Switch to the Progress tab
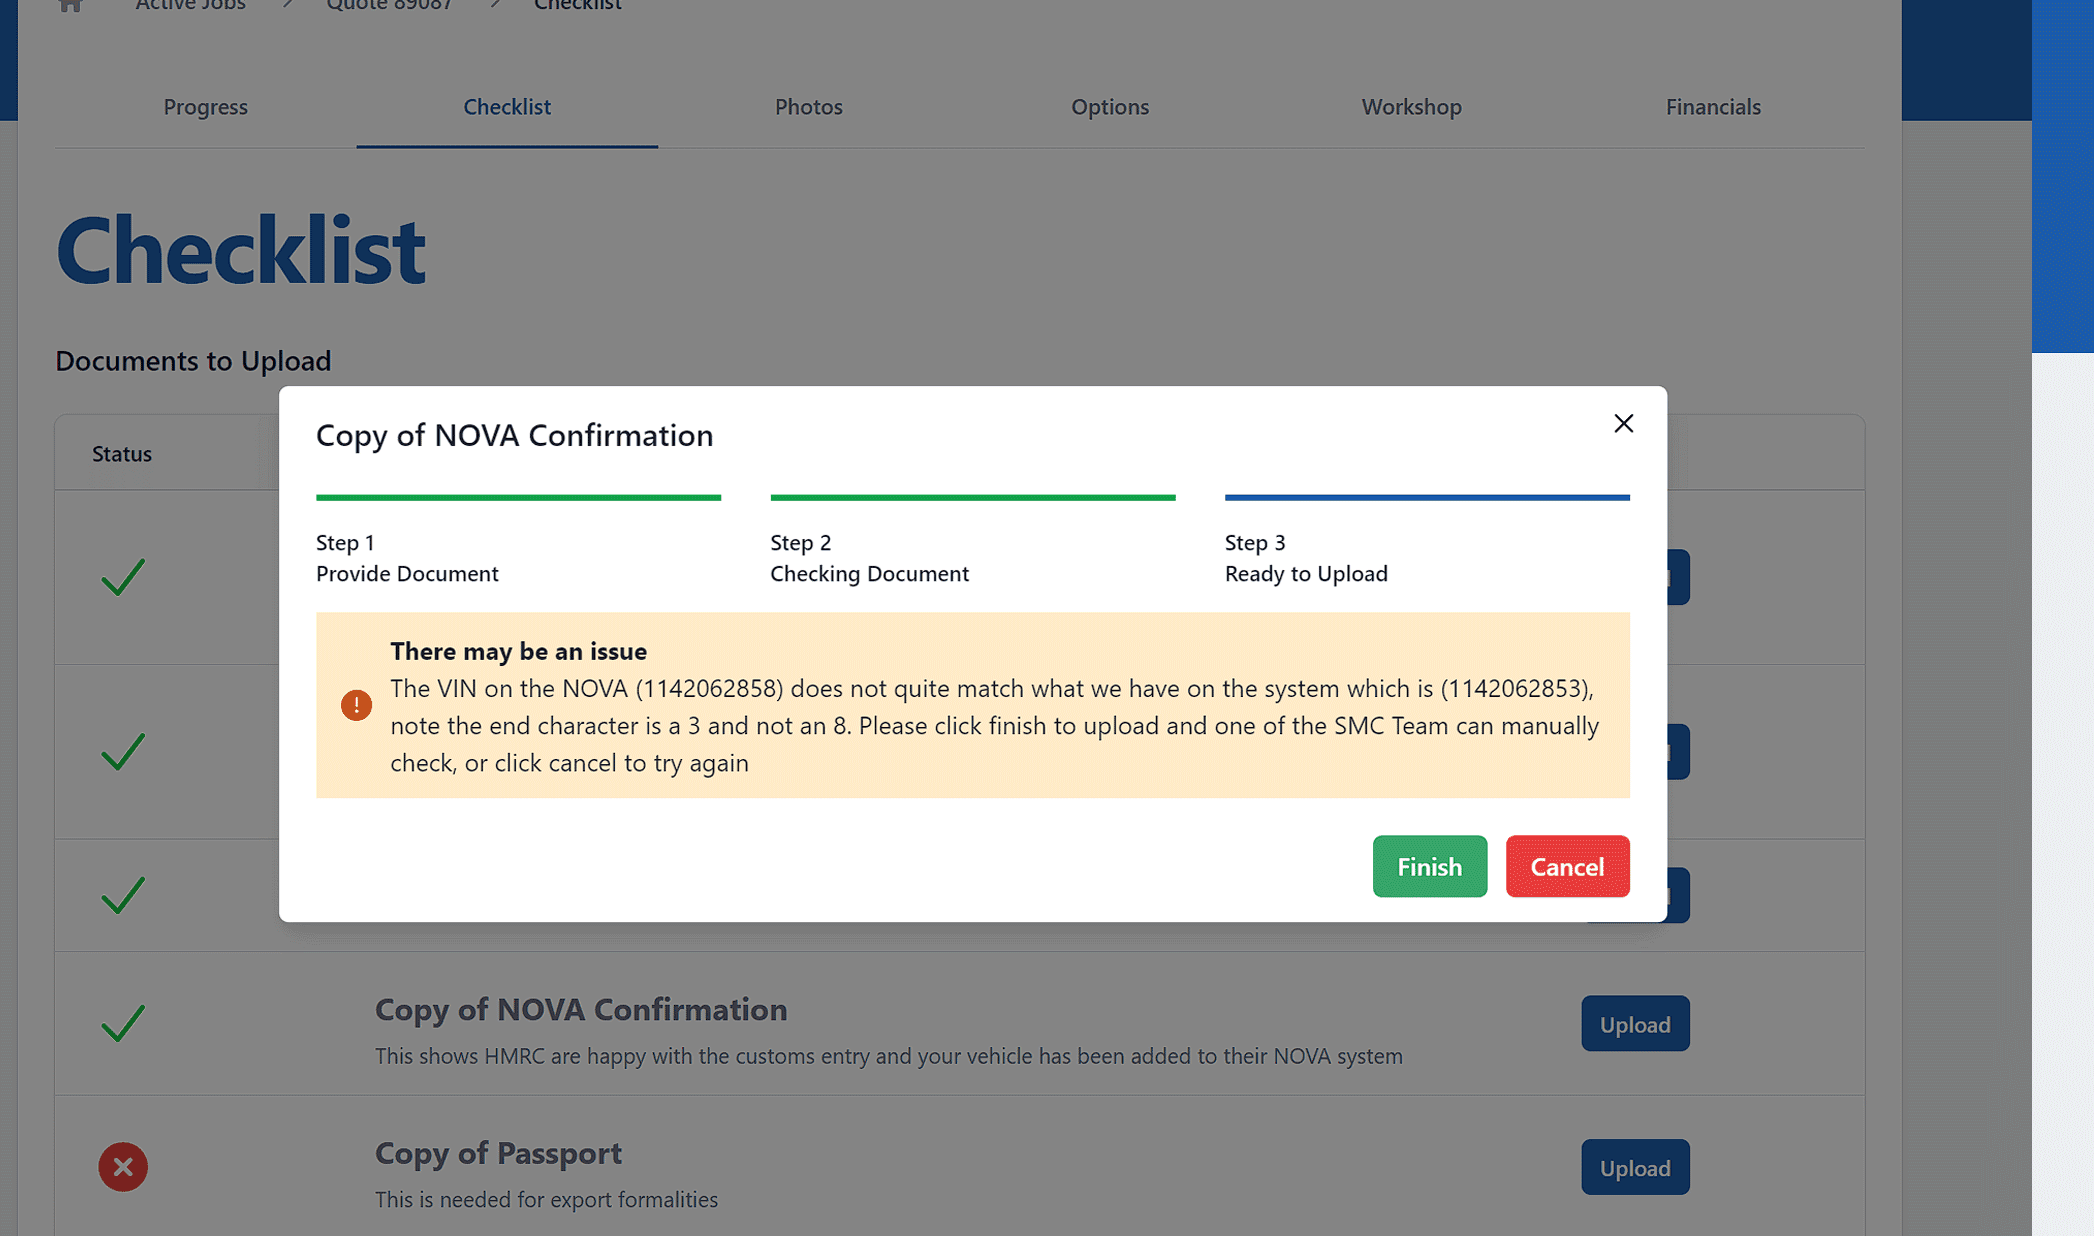The height and width of the screenshot is (1236, 2094). point(205,107)
